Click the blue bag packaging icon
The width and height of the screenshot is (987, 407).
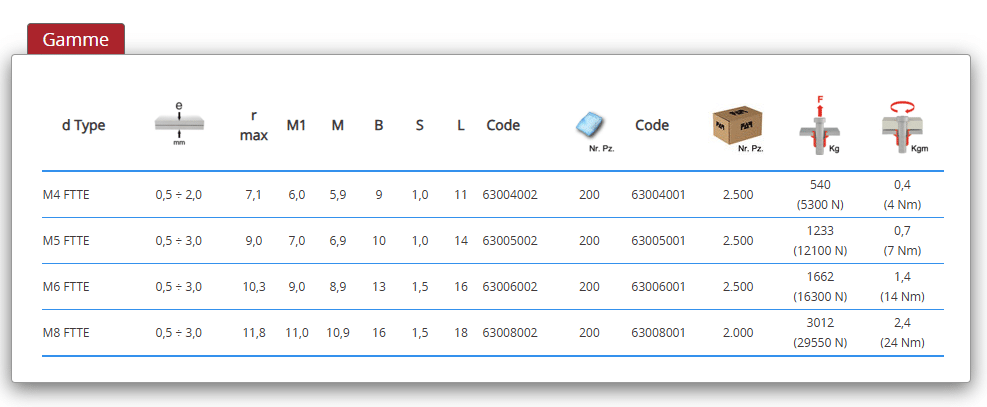pyautogui.click(x=590, y=126)
